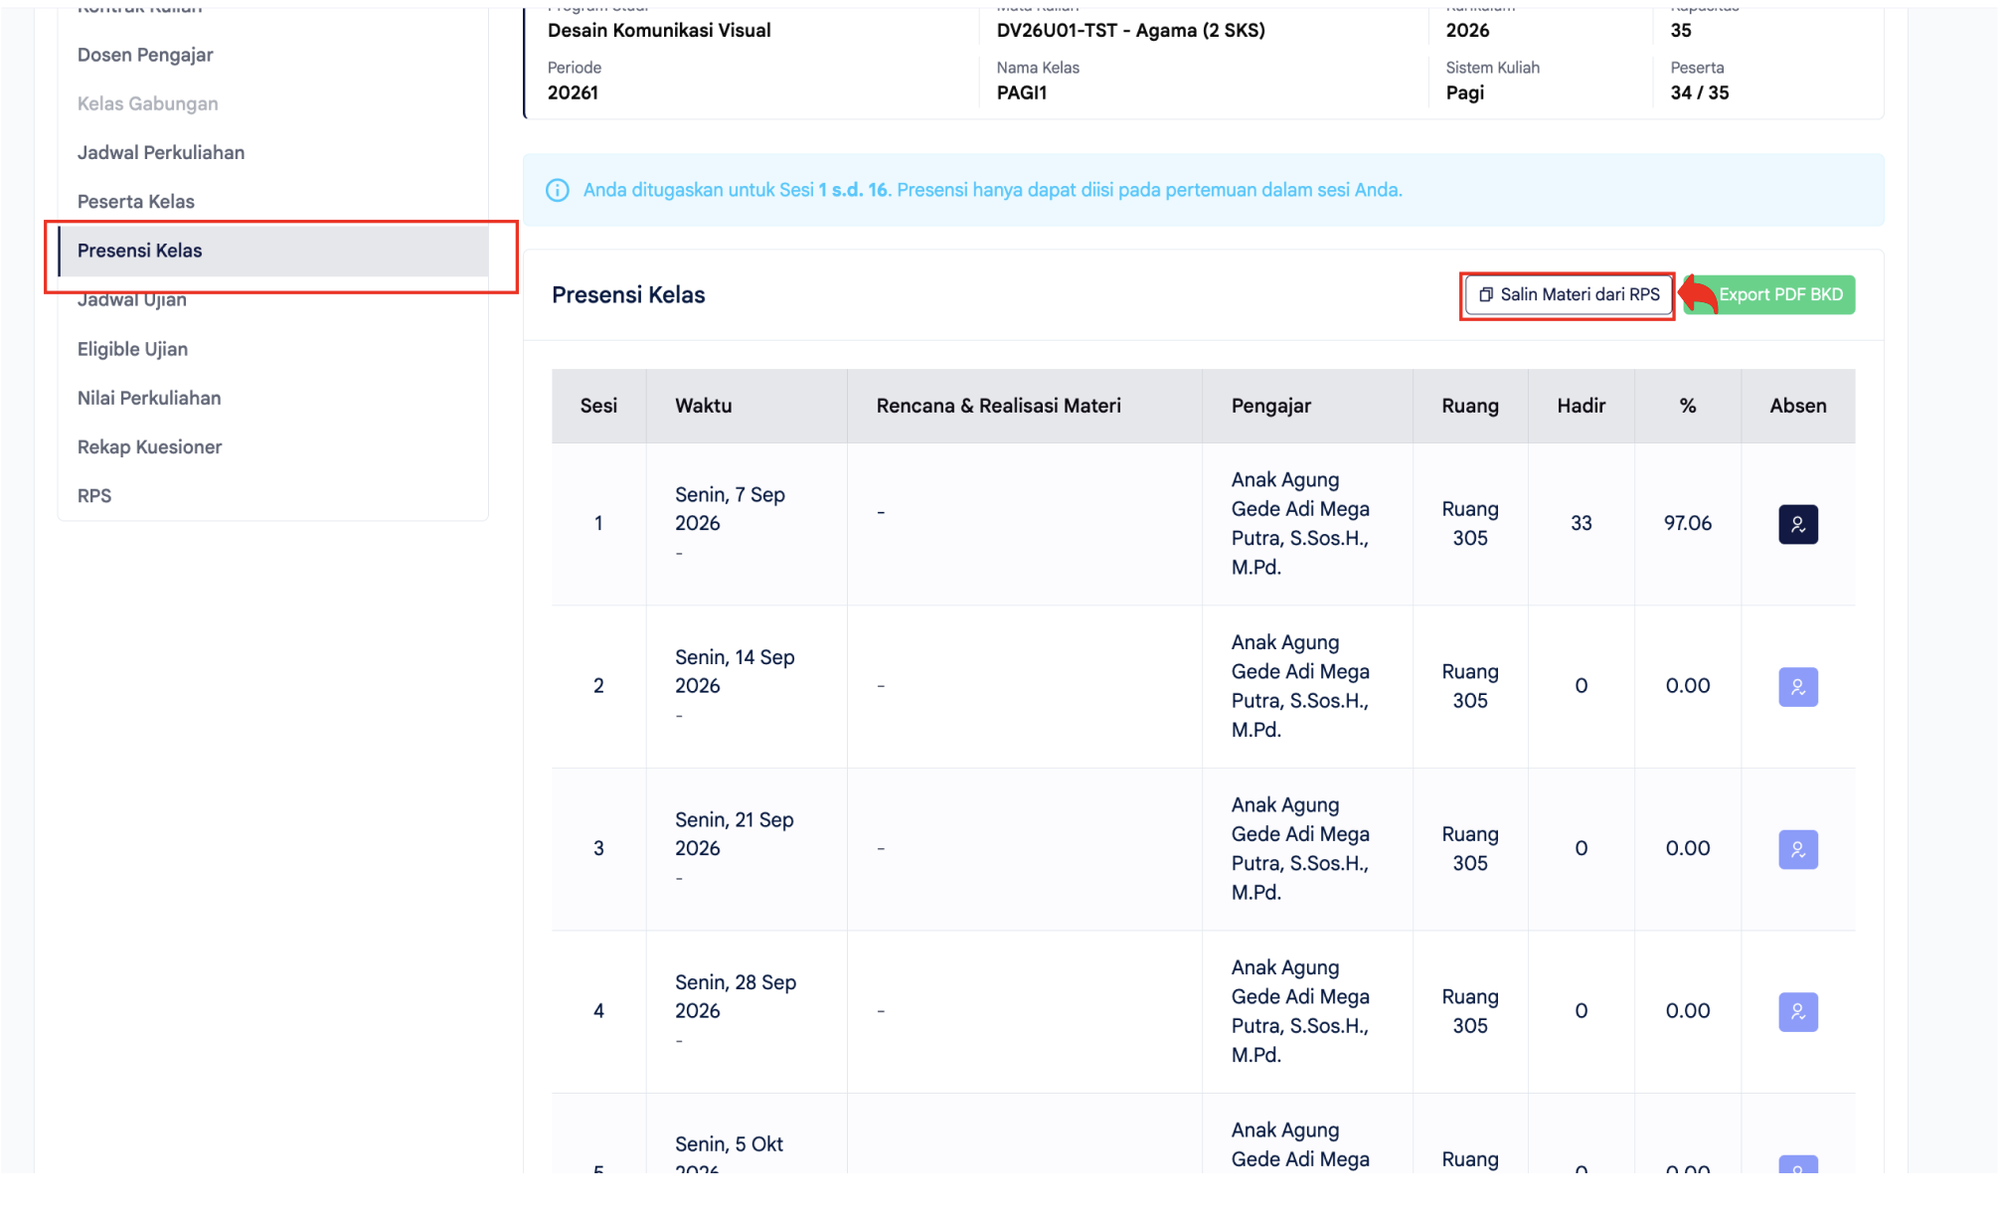
Task: Click the Hadir value 33
Action: [x=1581, y=524]
